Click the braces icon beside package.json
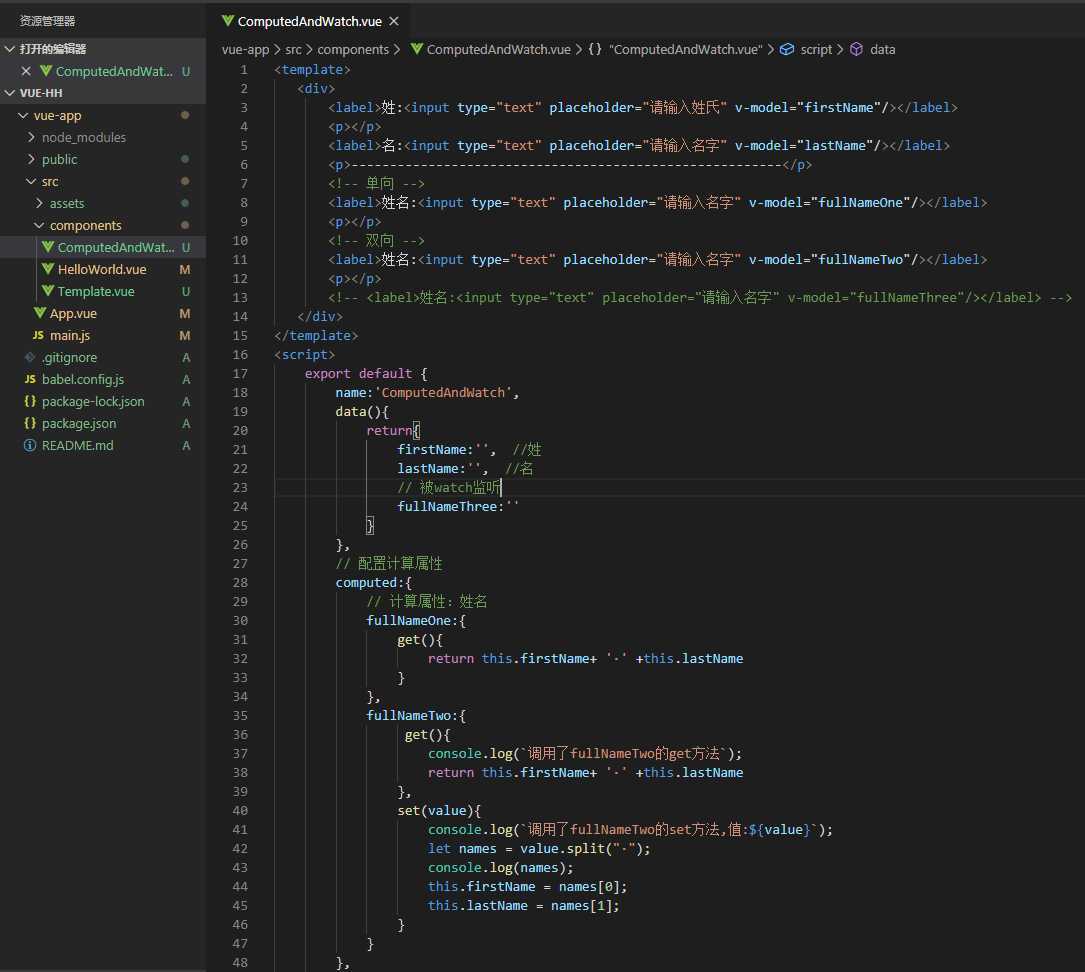Viewport: 1085px width, 972px height. [x=30, y=423]
